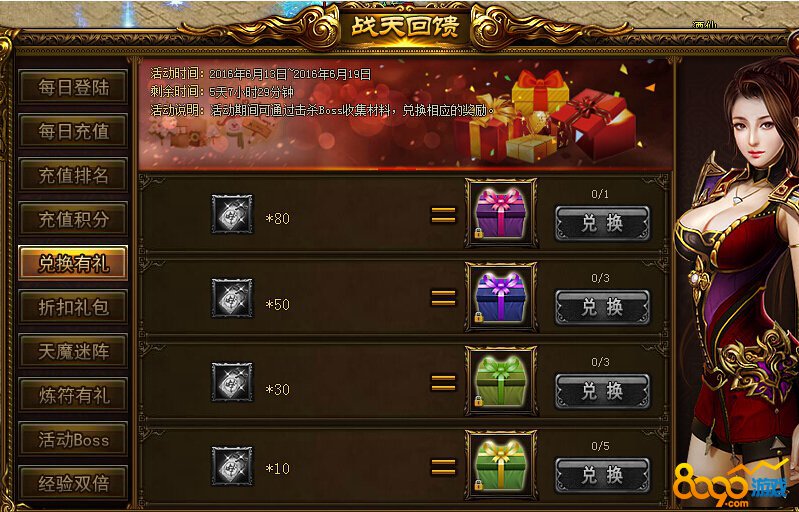Click 兑换 for the 50-material reward
Image resolution: width=799 pixels, height=512 pixels.
(x=602, y=307)
